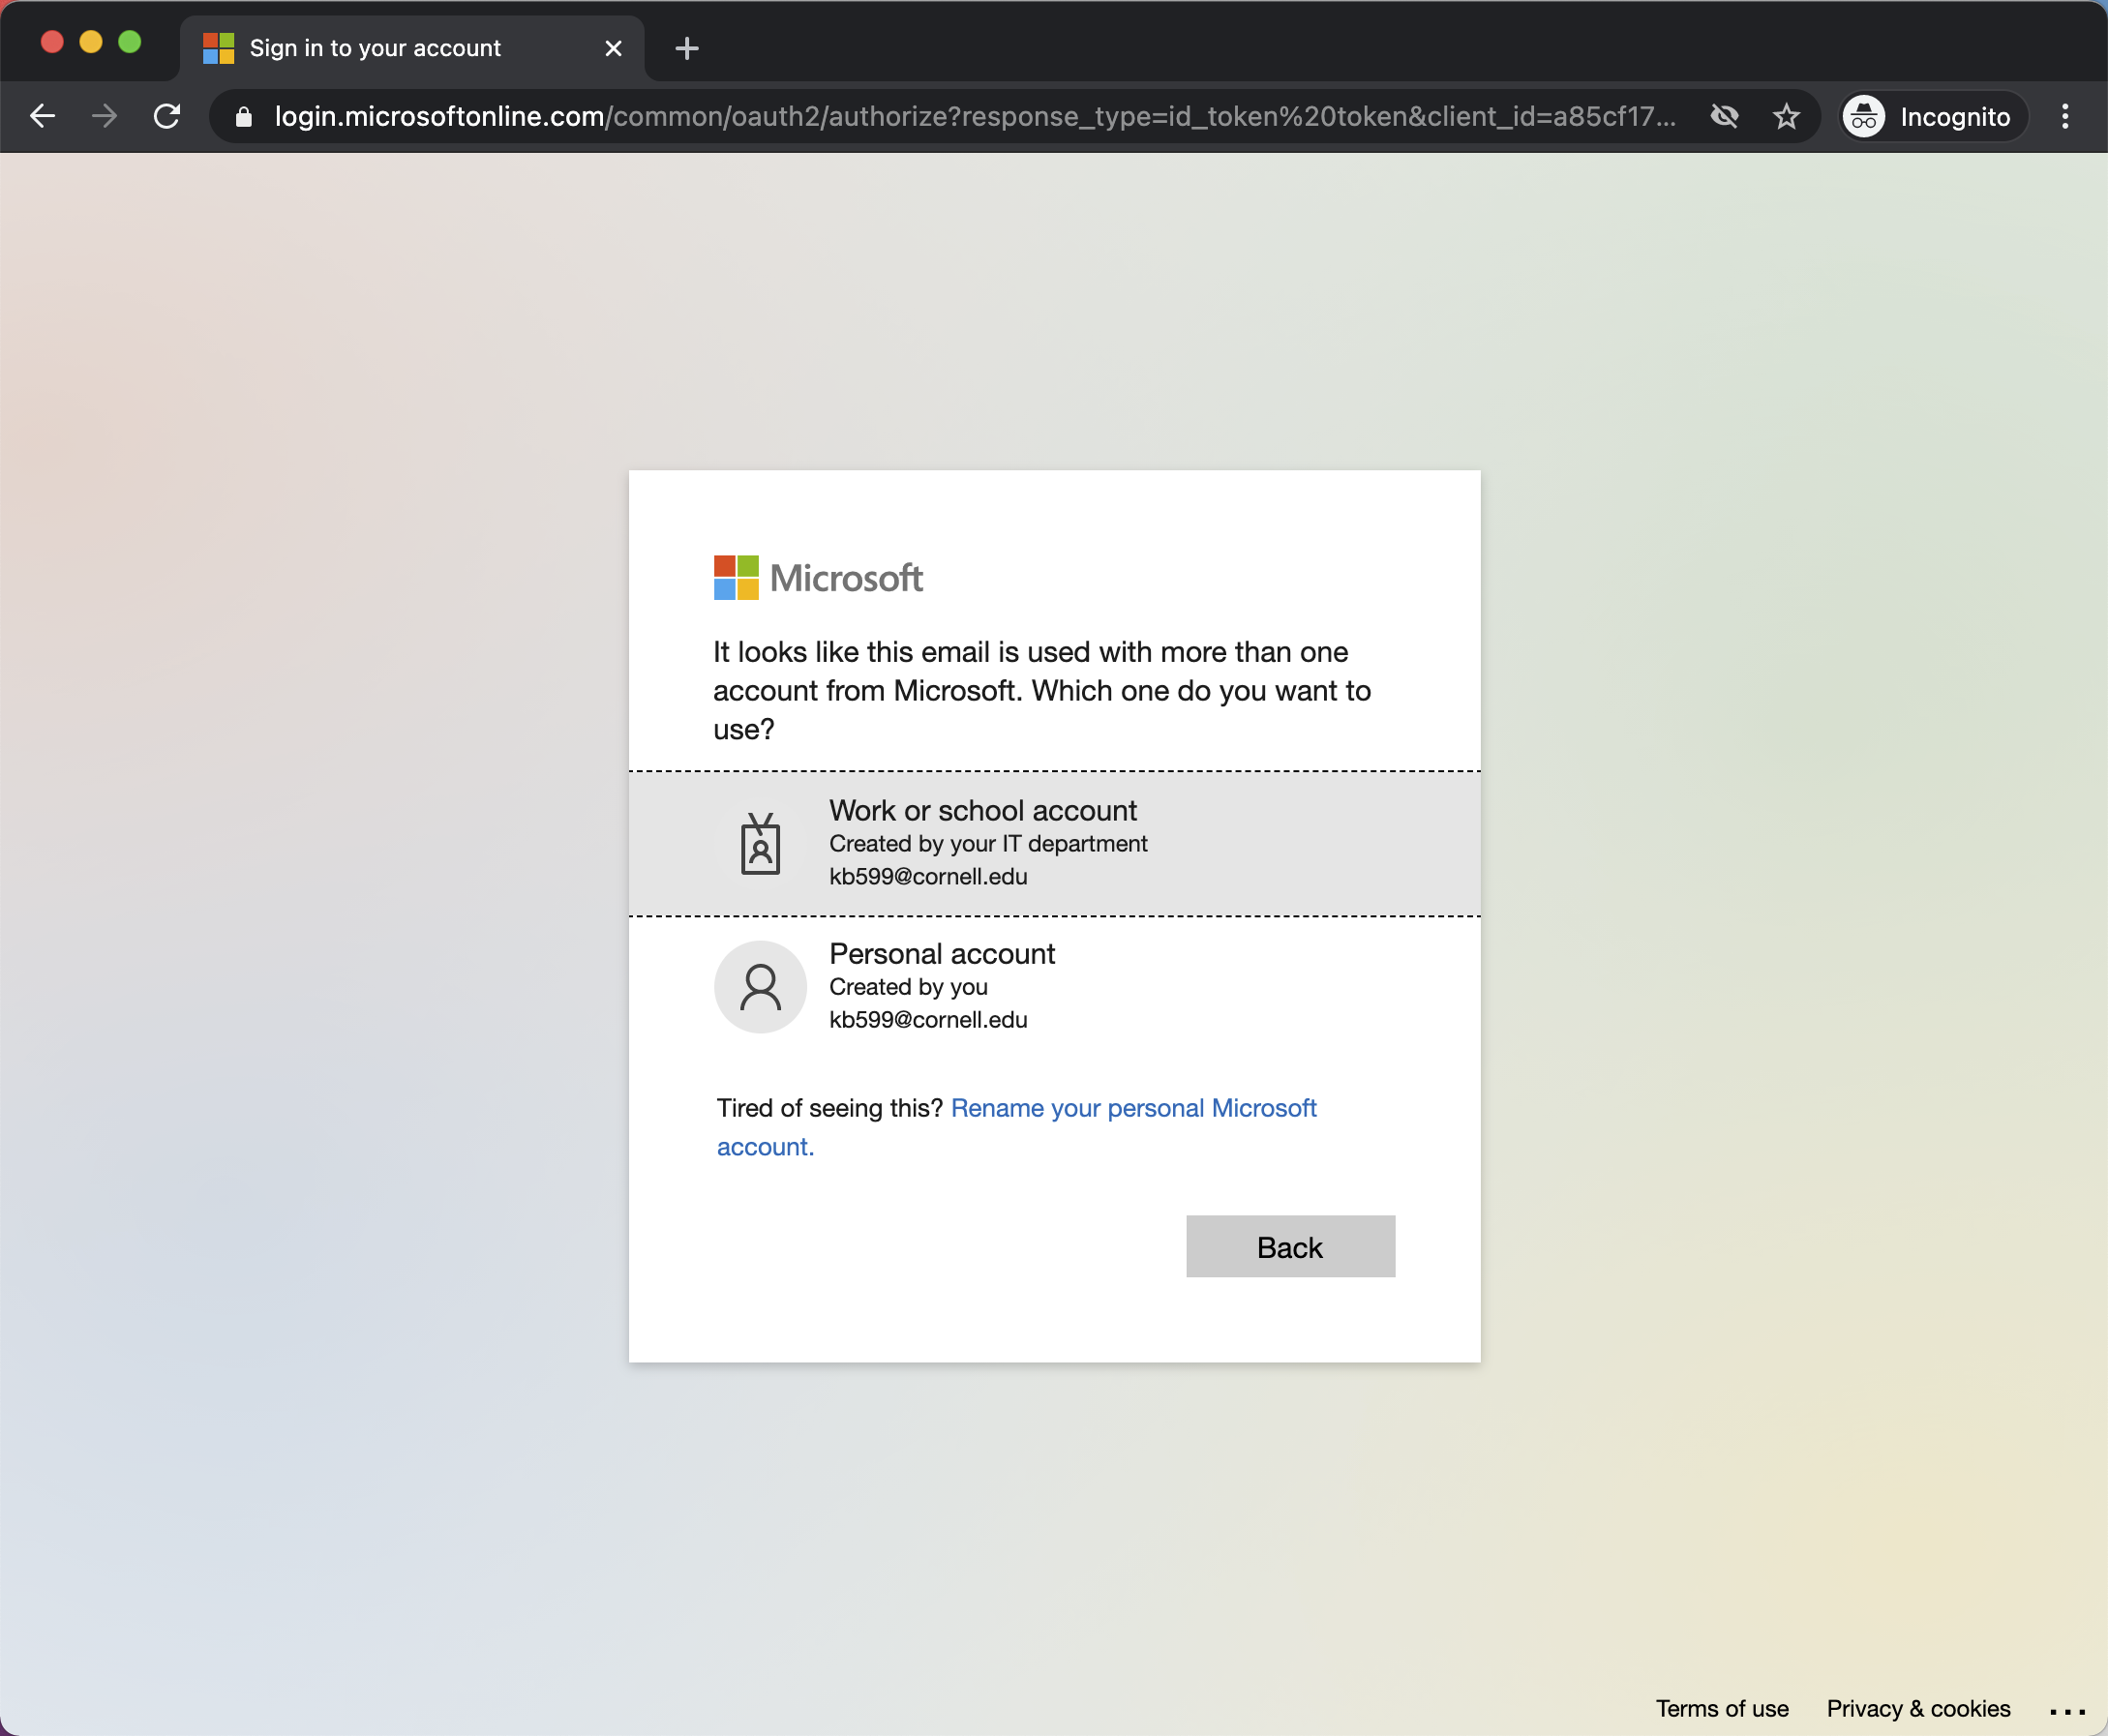2108x1736 pixels.
Task: Click the work account badge icon
Action: (x=760, y=844)
